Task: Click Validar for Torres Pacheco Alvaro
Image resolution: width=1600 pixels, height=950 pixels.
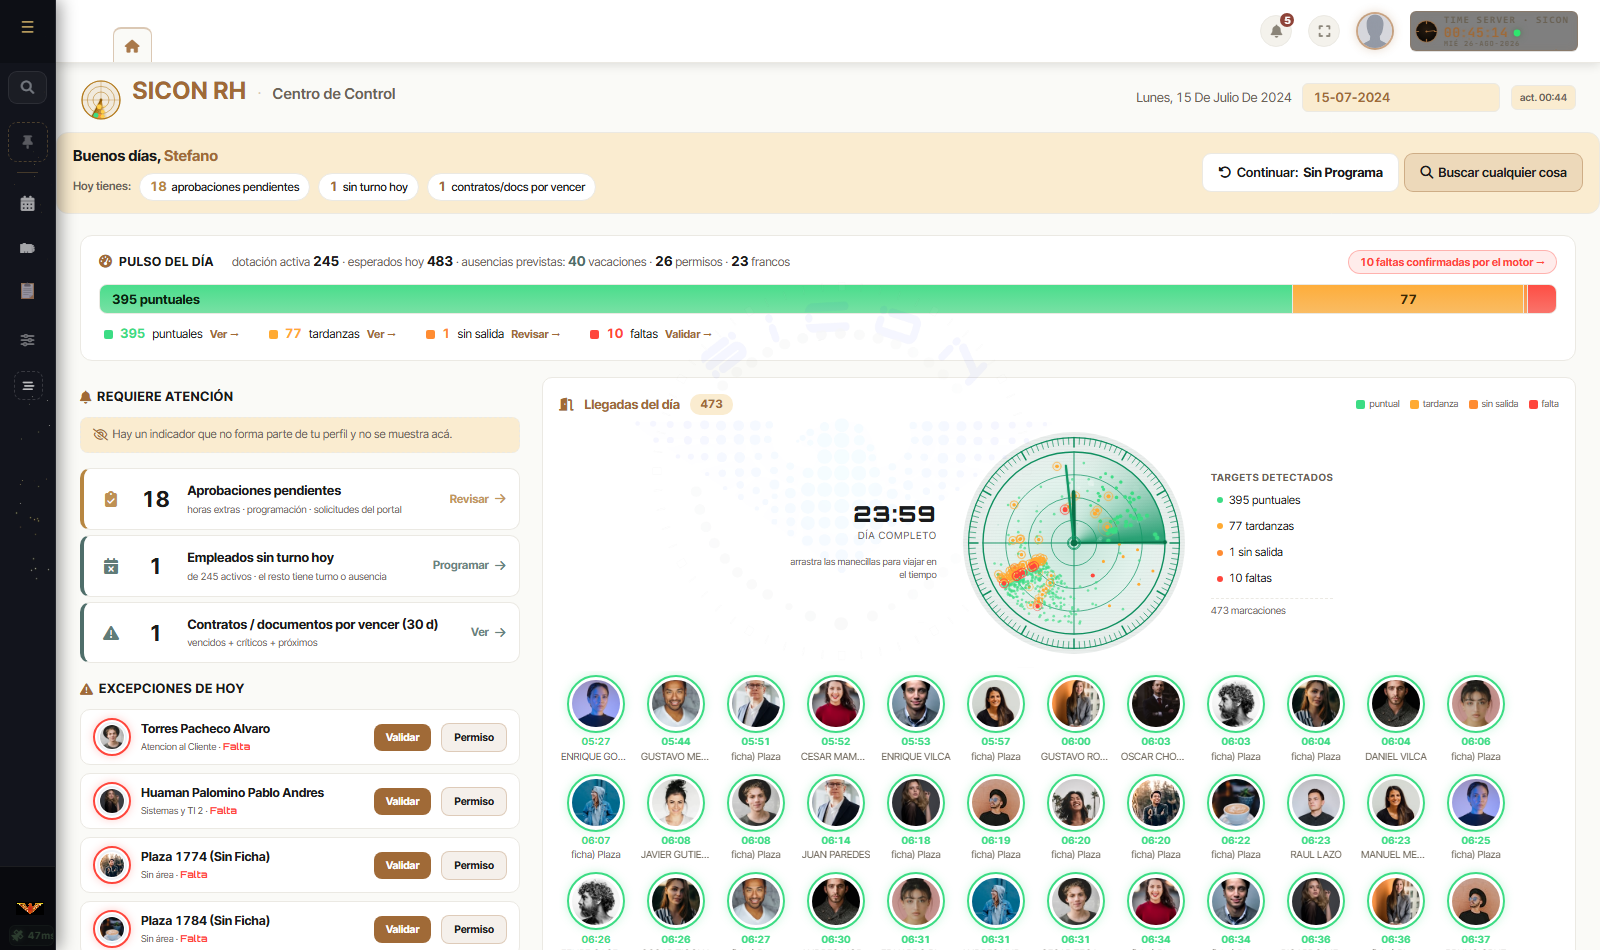Action: [403, 737]
